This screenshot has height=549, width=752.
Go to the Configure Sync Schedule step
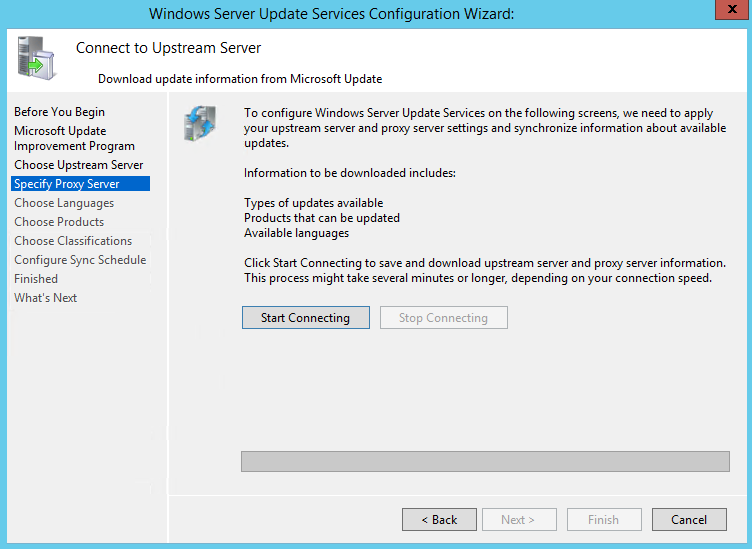click(80, 260)
